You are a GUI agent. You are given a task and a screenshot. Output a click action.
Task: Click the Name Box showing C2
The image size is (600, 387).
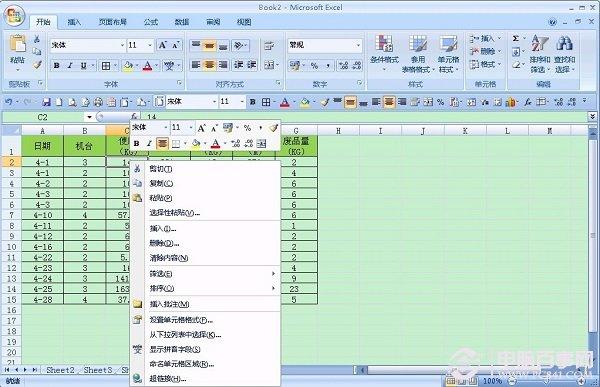[43, 117]
